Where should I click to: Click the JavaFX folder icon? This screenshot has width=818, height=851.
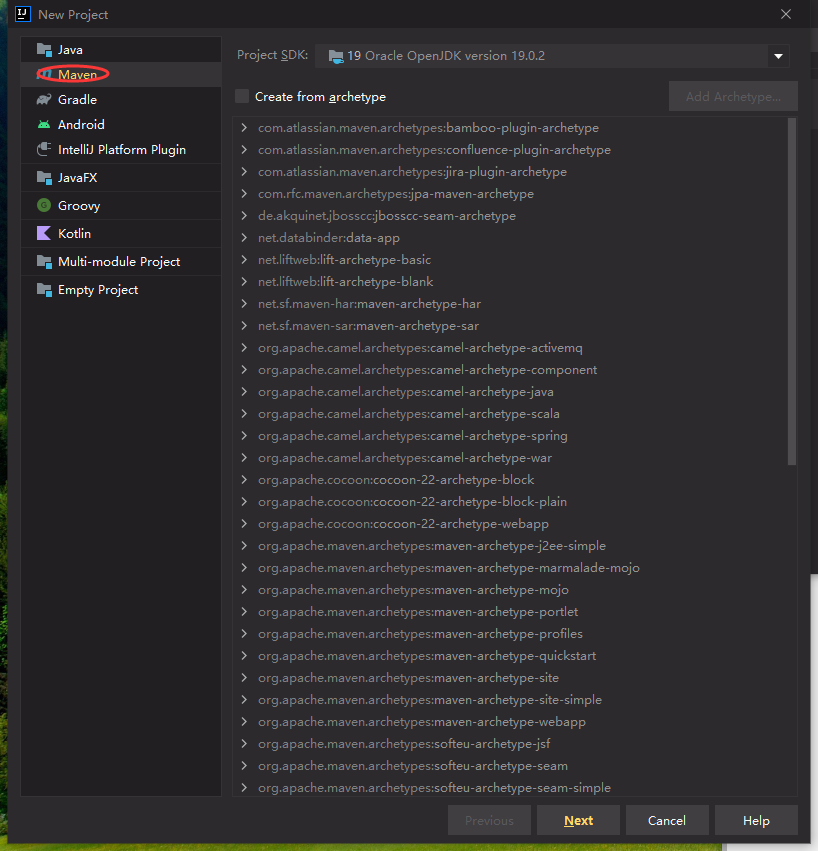pyautogui.click(x=44, y=177)
